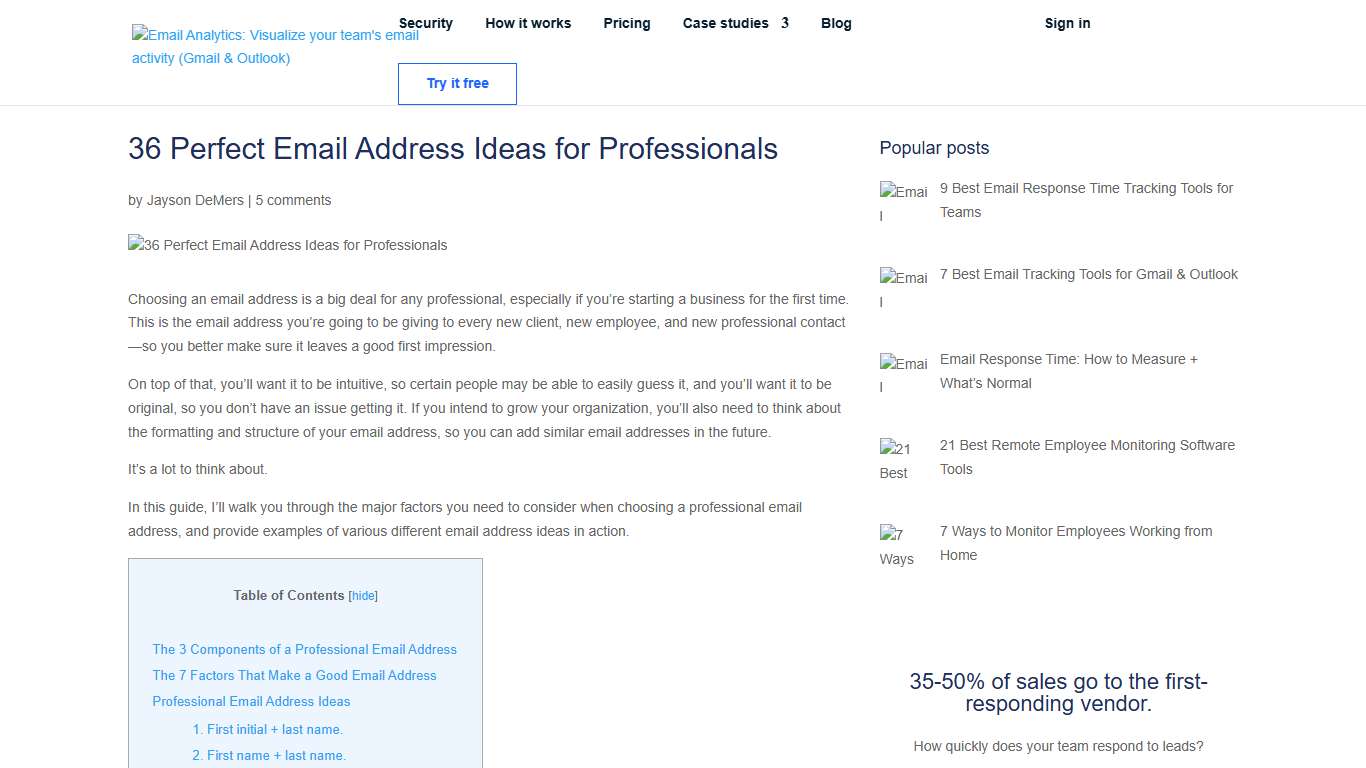Expand the Case studies dropdown
The height and width of the screenshot is (768, 1366).
[x=727, y=23]
